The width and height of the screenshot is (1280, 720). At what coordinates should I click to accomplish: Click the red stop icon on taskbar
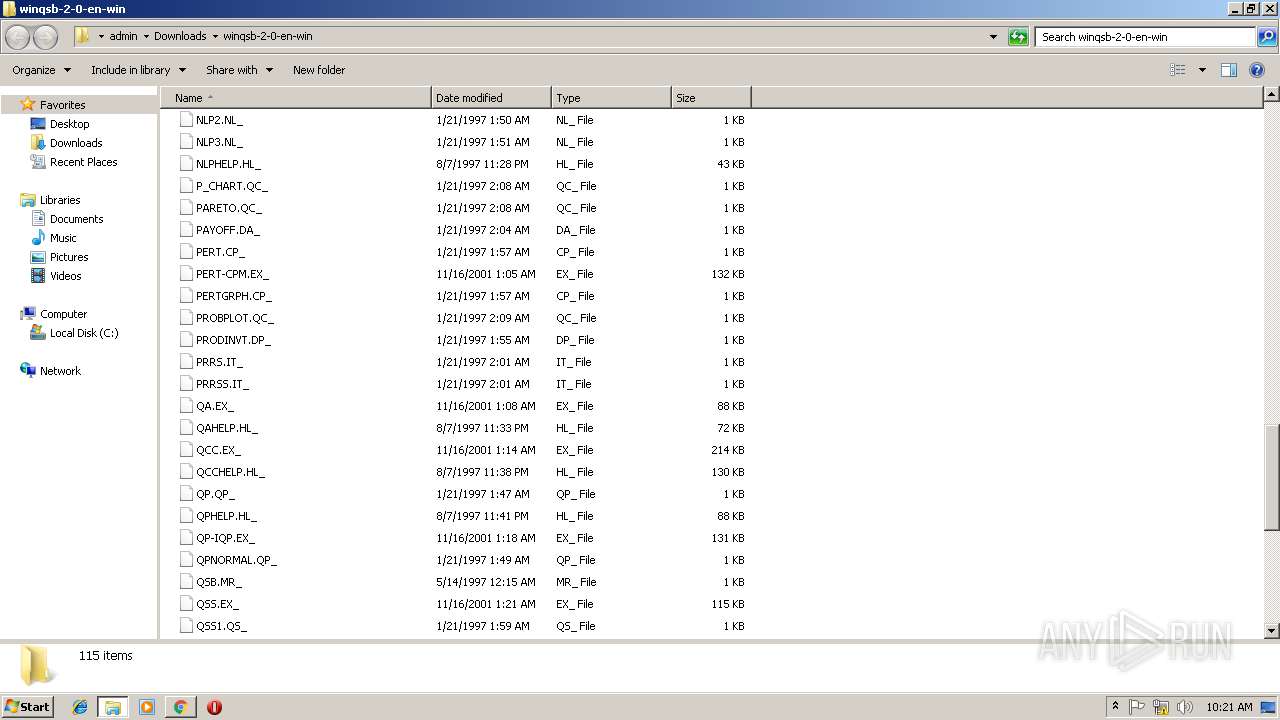214,707
